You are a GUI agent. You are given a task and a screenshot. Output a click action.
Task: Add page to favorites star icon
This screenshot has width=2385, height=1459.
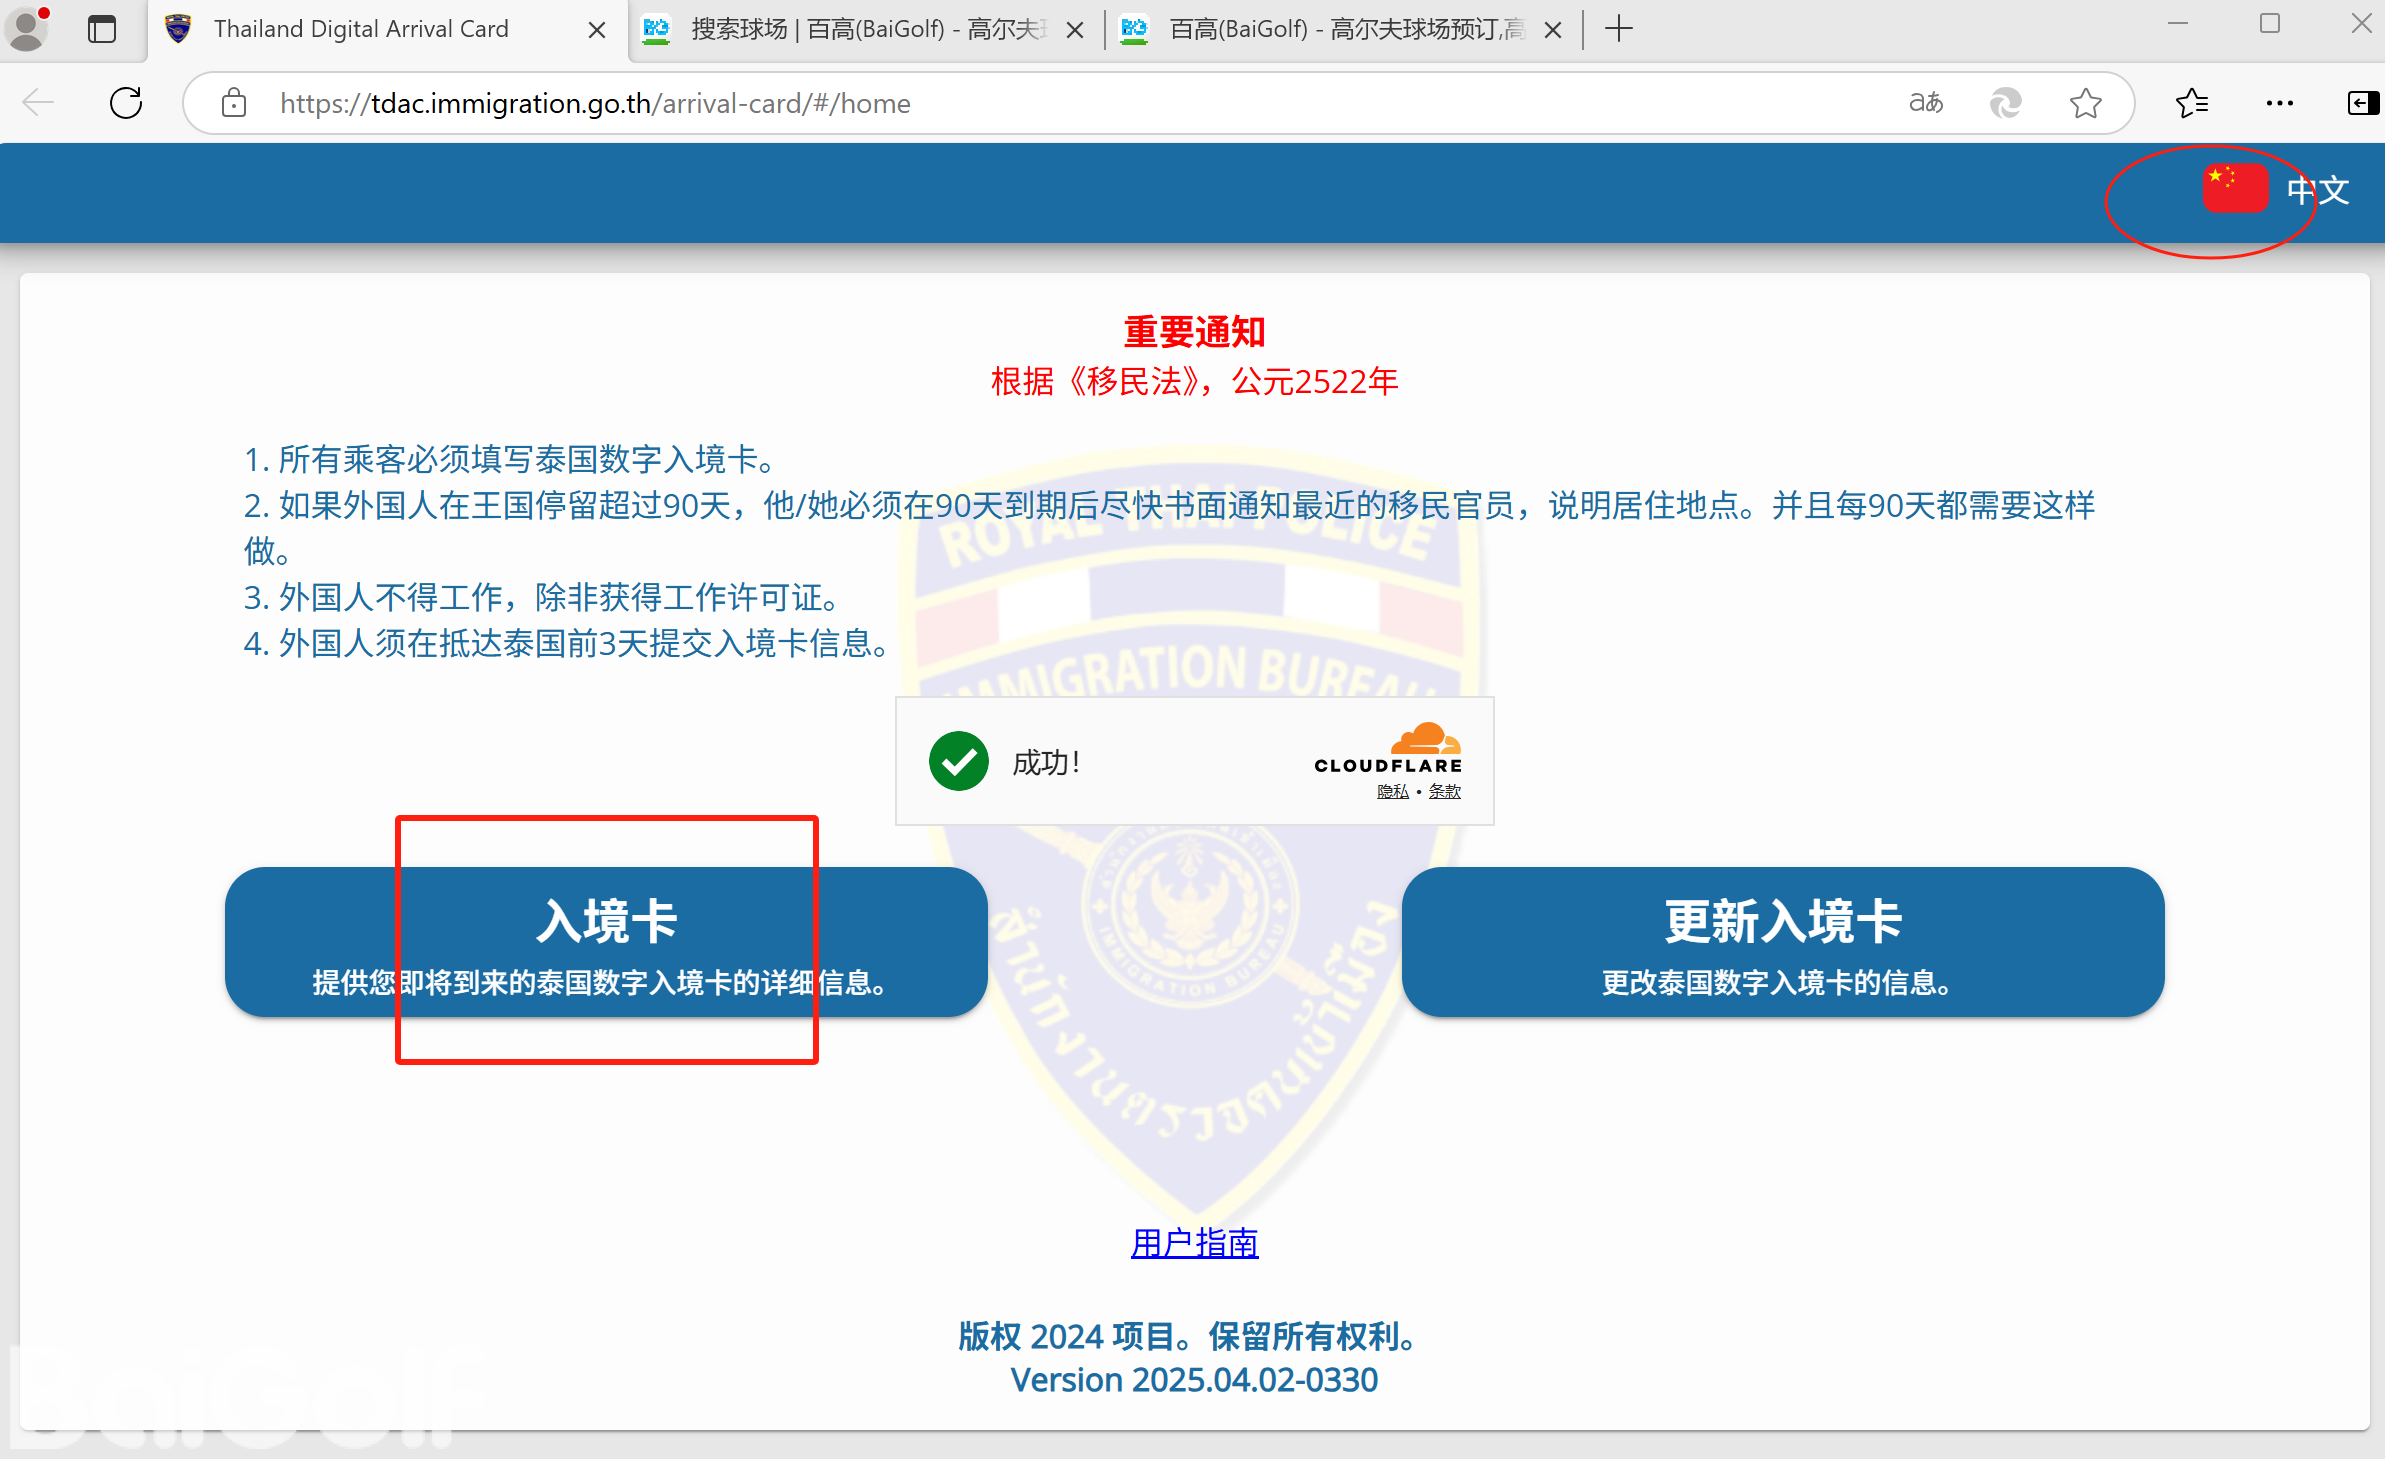click(2085, 103)
